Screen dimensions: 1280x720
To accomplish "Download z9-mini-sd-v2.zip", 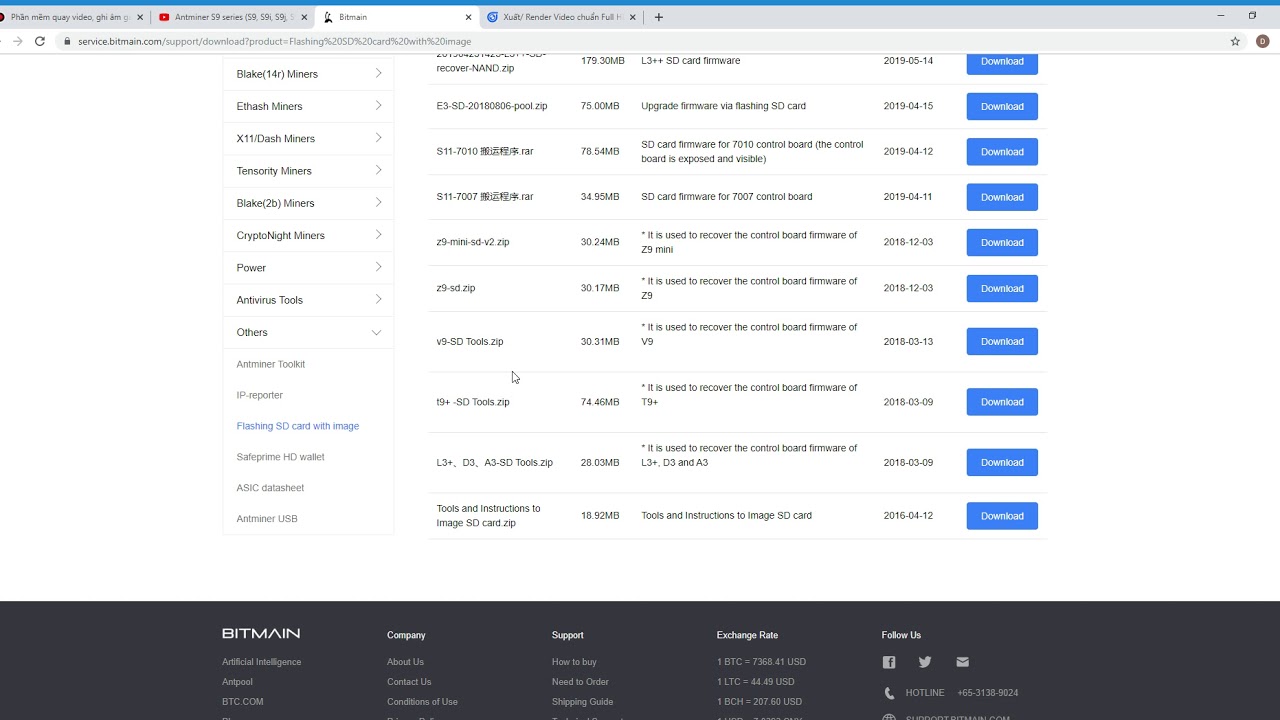I will [x=1002, y=242].
